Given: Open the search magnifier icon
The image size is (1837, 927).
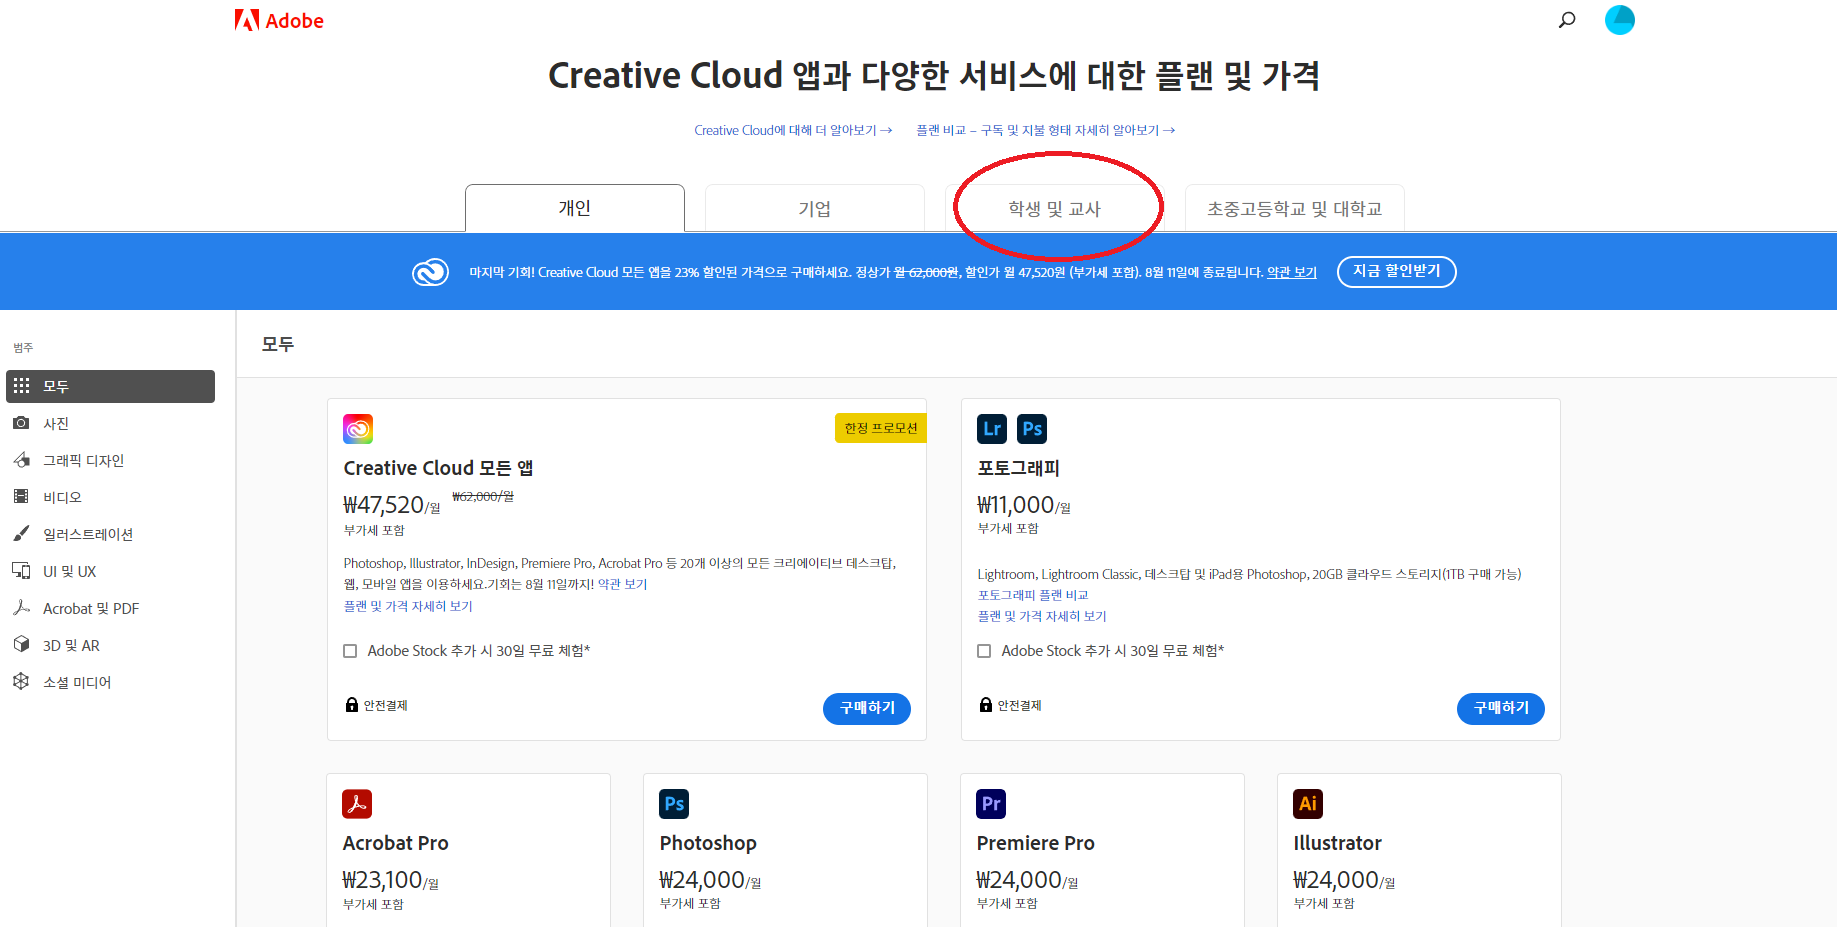Looking at the screenshot, I should click(1567, 19).
